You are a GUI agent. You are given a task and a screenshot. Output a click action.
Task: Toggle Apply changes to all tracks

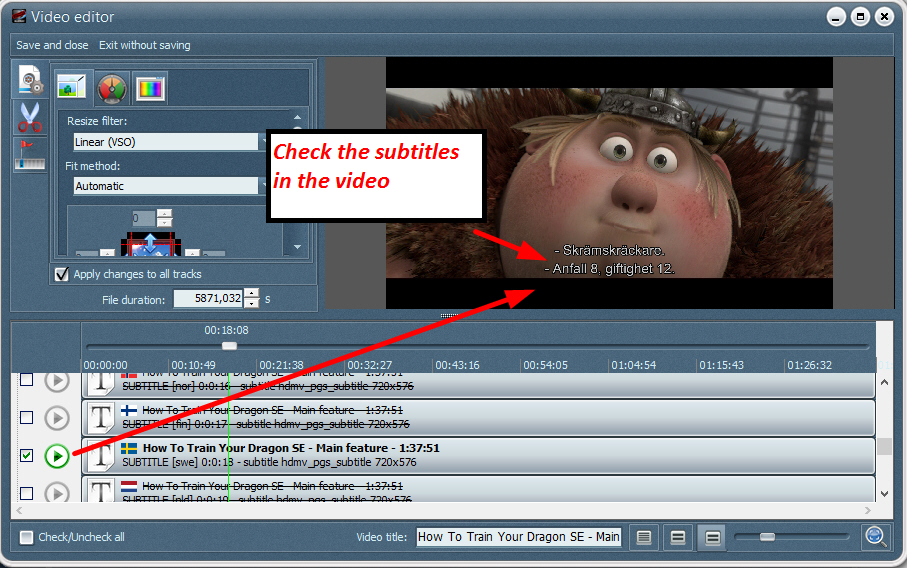coord(62,274)
